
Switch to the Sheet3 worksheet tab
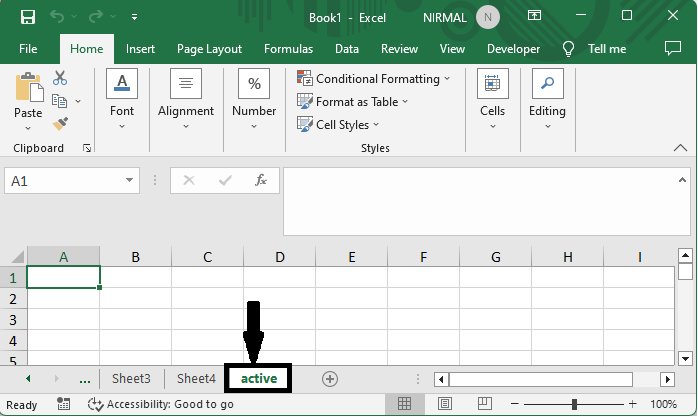[x=131, y=379]
